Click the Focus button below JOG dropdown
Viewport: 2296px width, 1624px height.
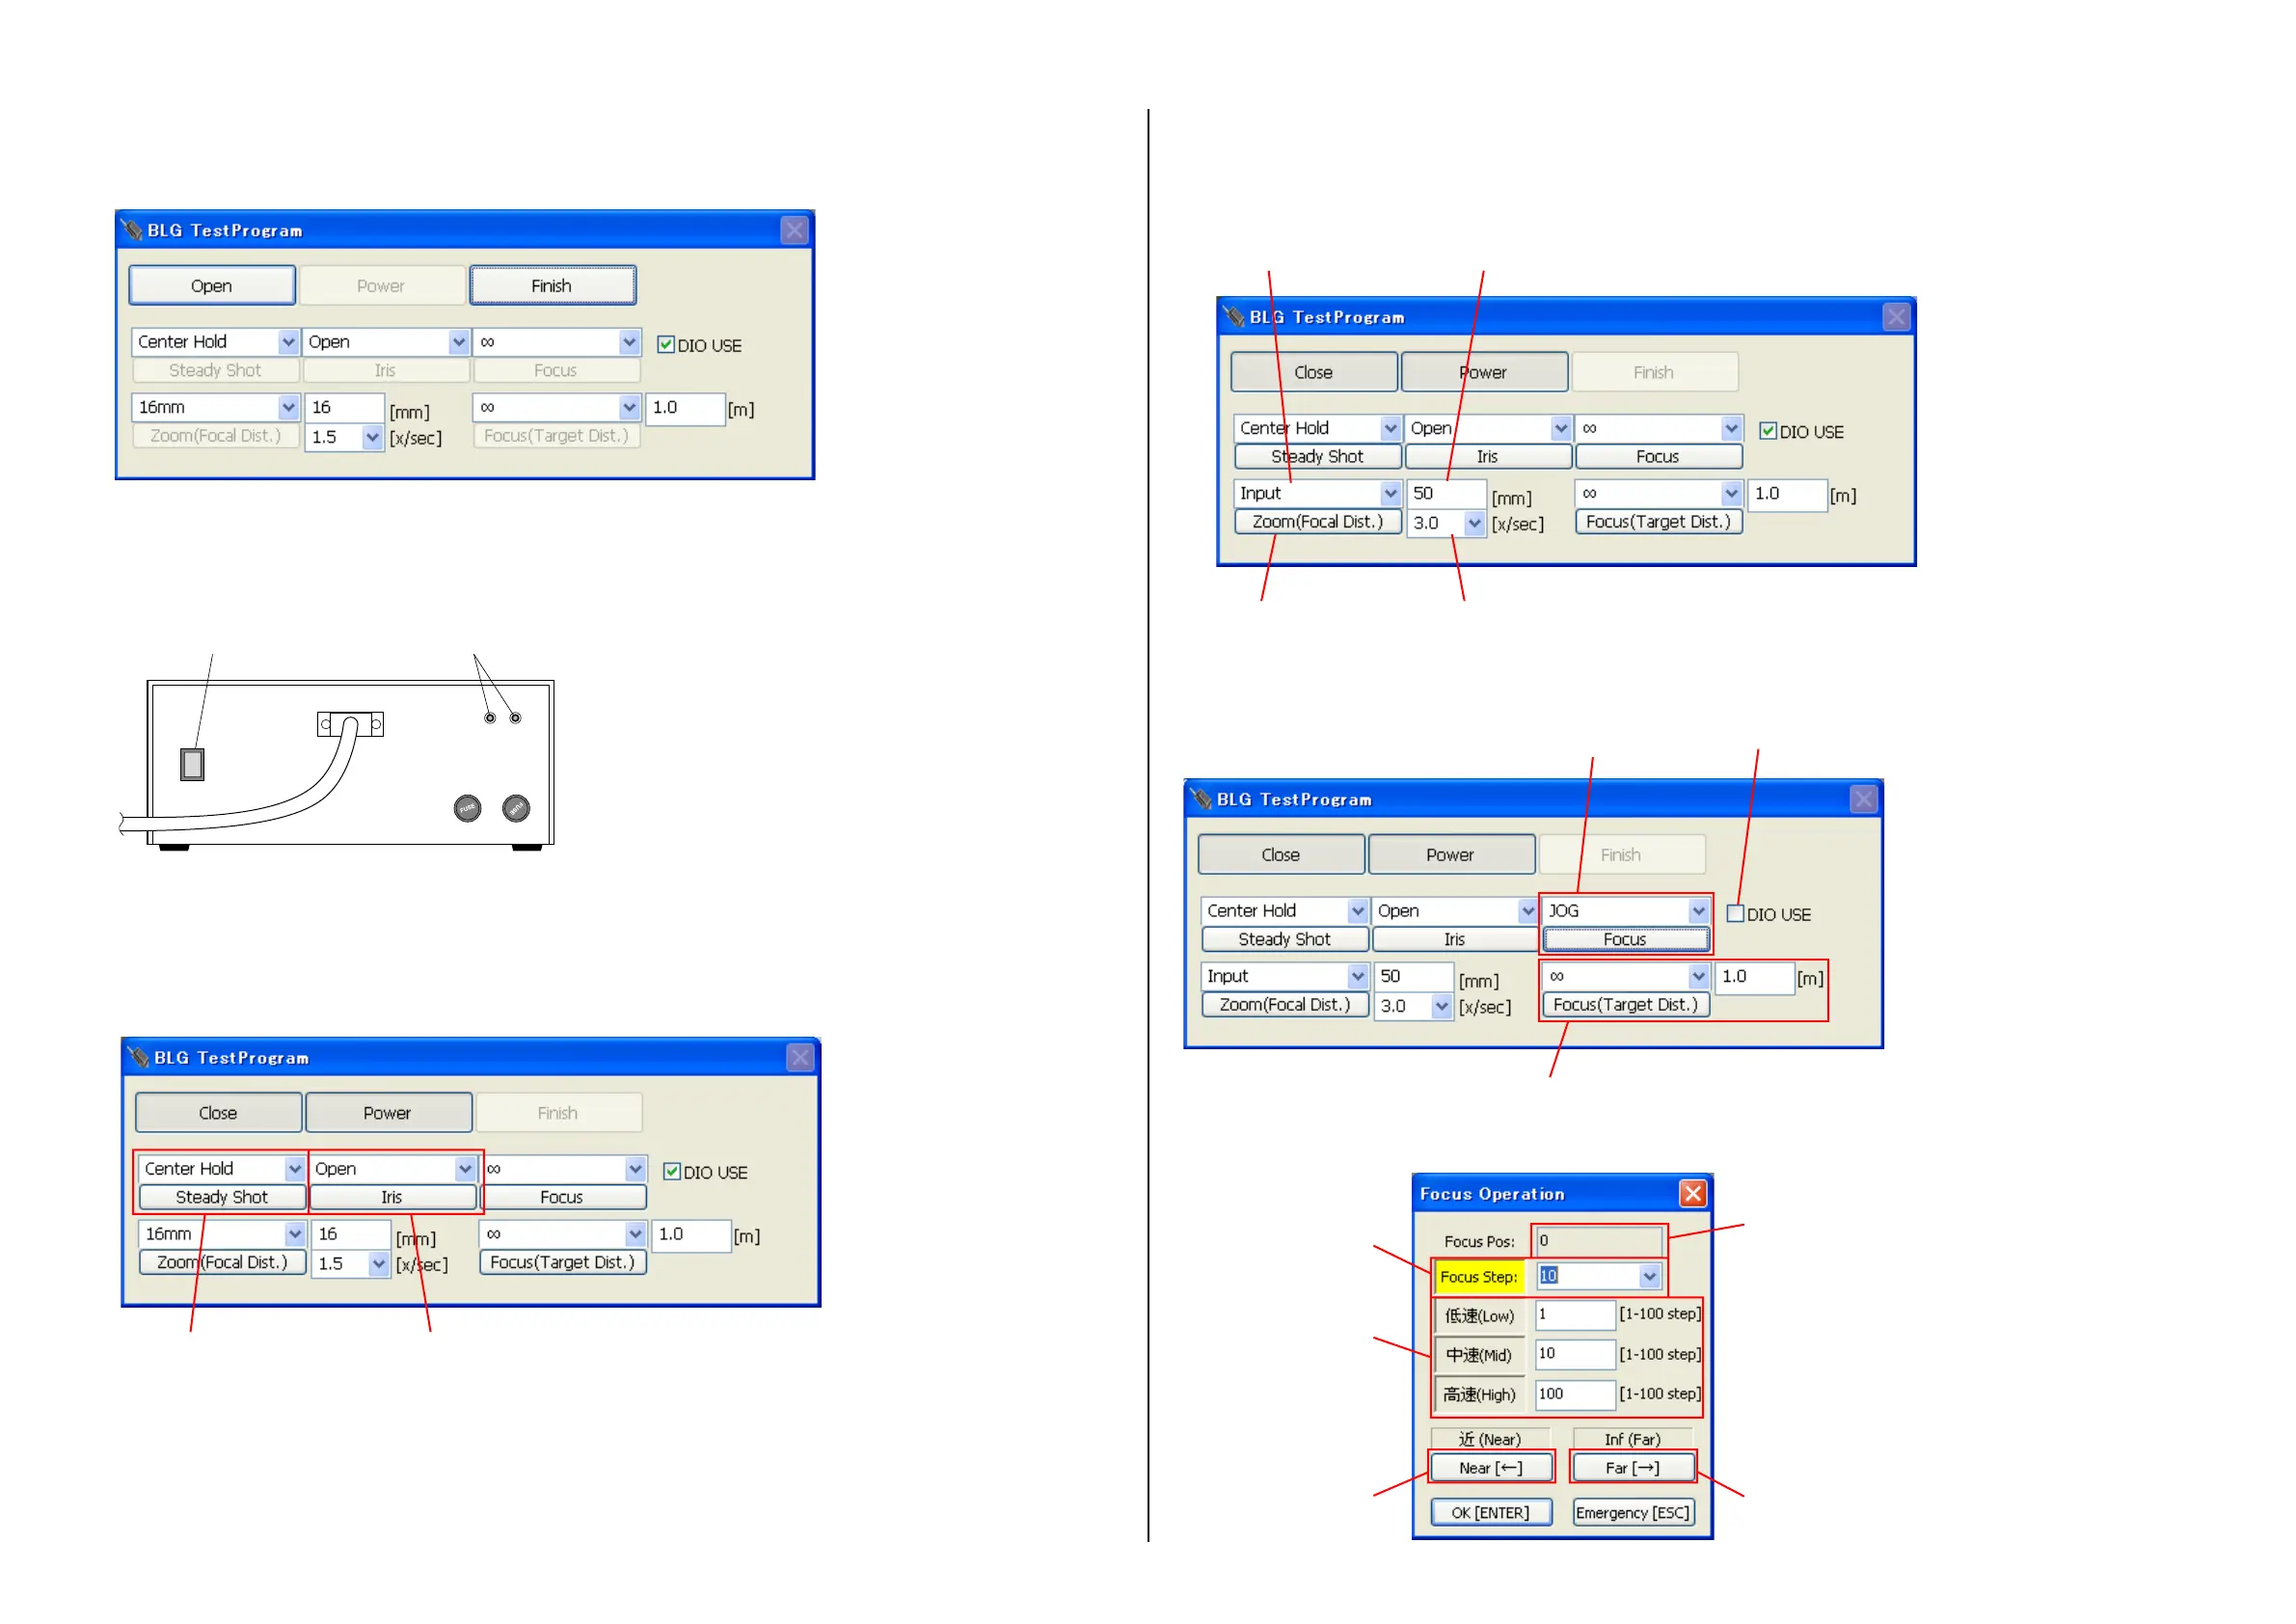click(x=1624, y=939)
